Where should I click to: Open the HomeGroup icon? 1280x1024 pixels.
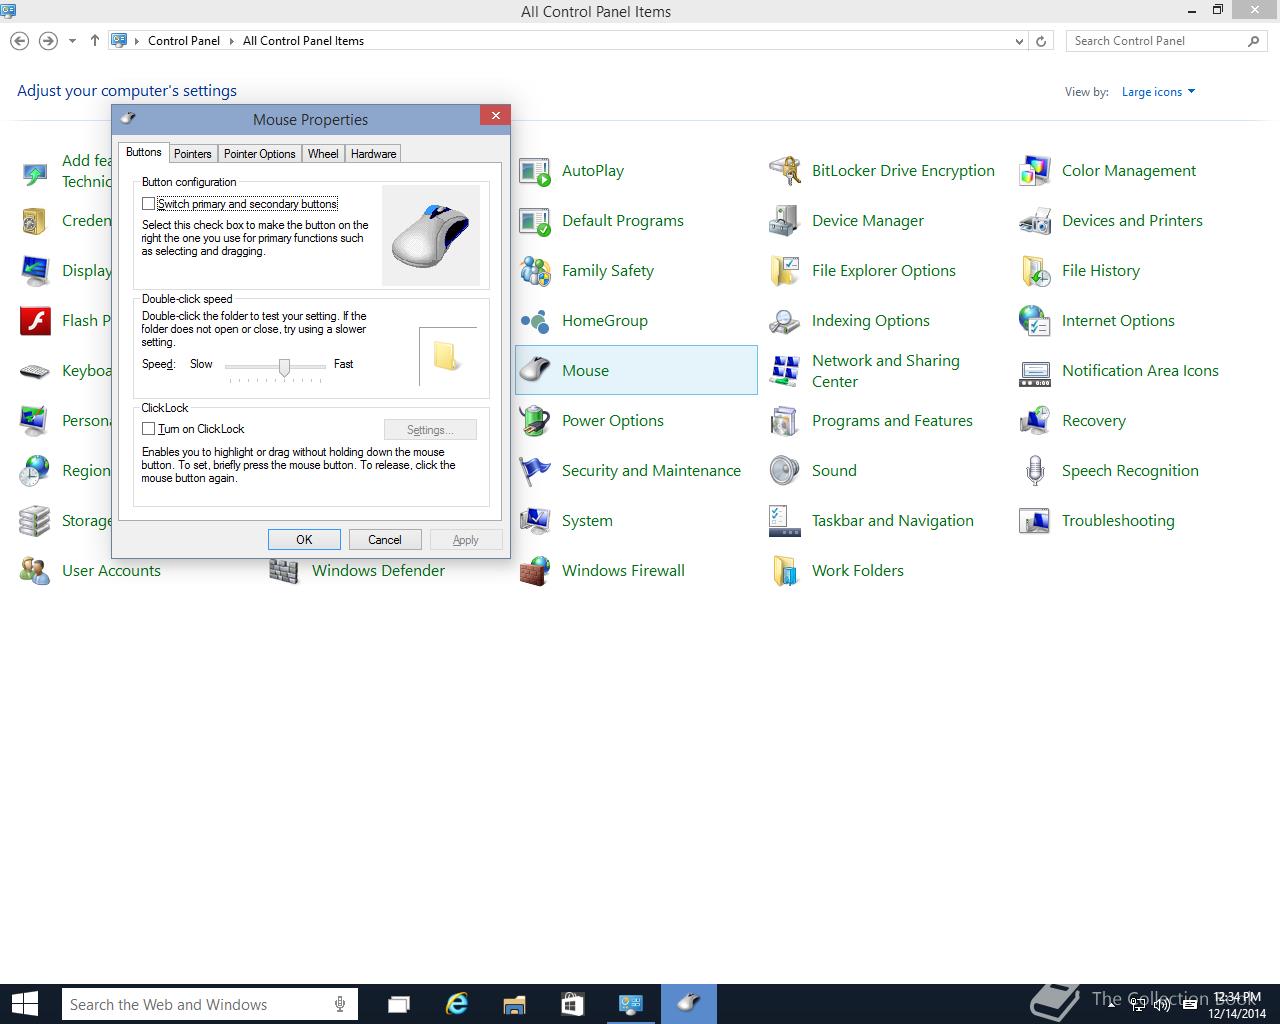(535, 321)
